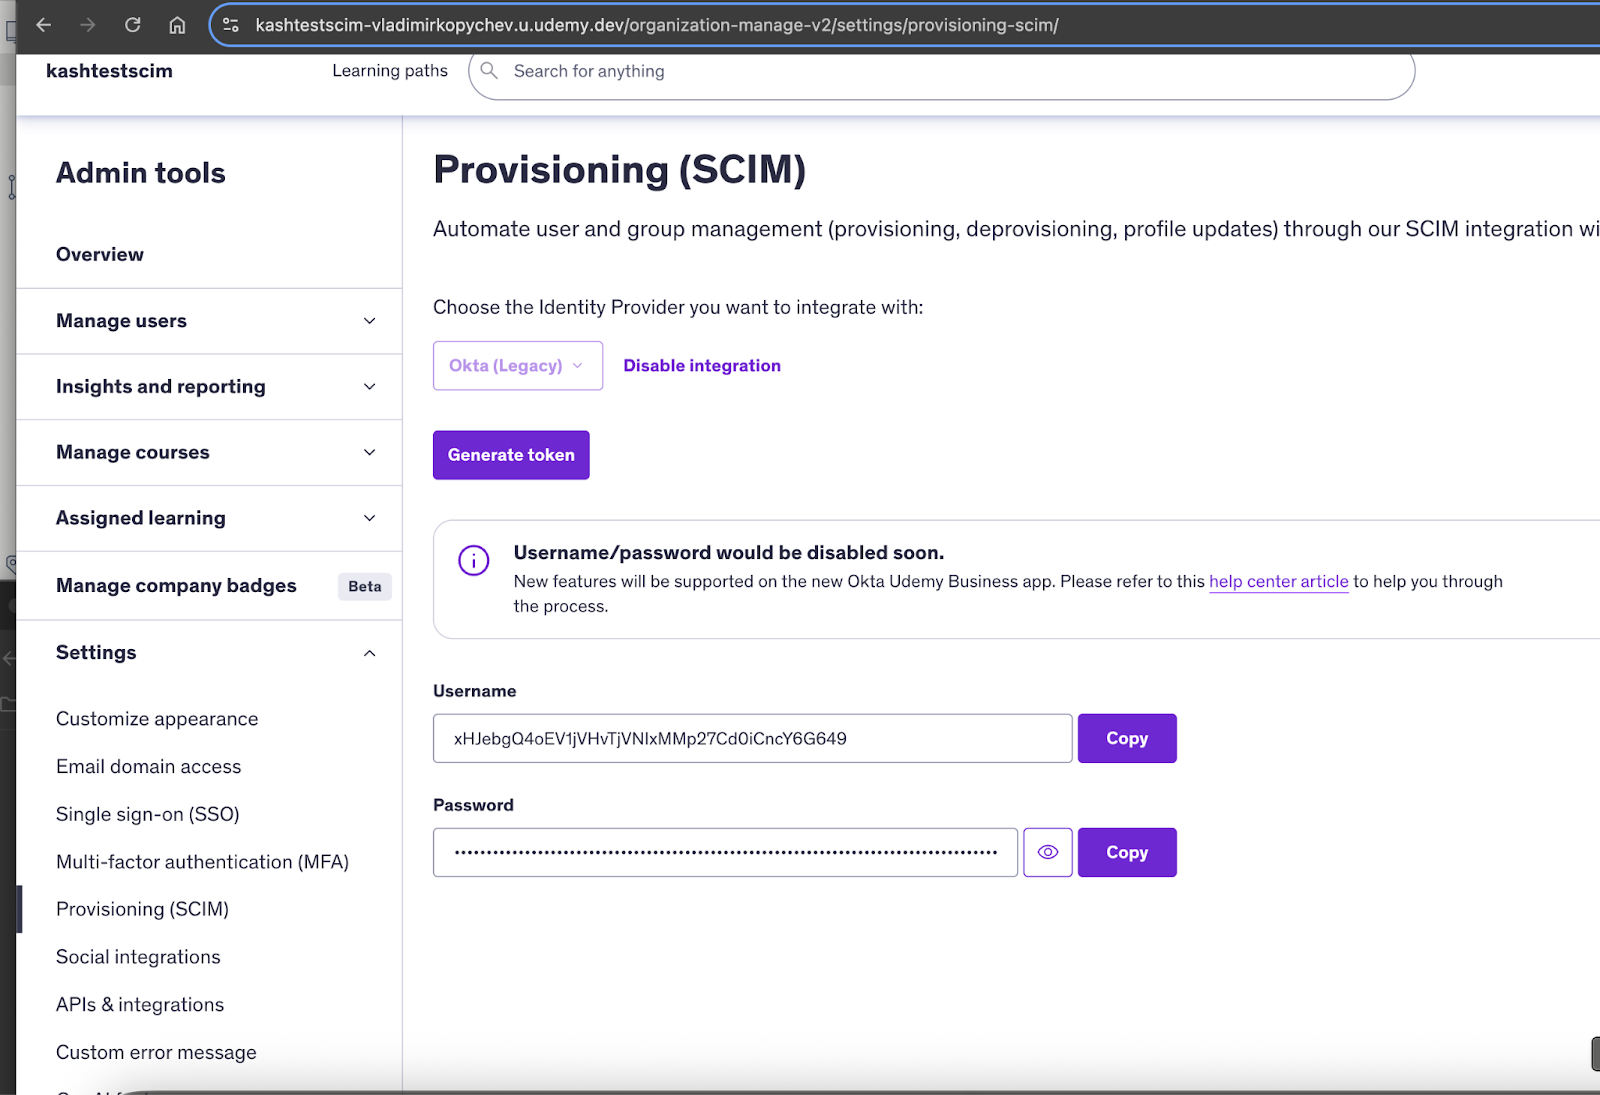Select Single sign-on (SSO) in the sidebar
The width and height of the screenshot is (1600, 1095).
click(147, 814)
